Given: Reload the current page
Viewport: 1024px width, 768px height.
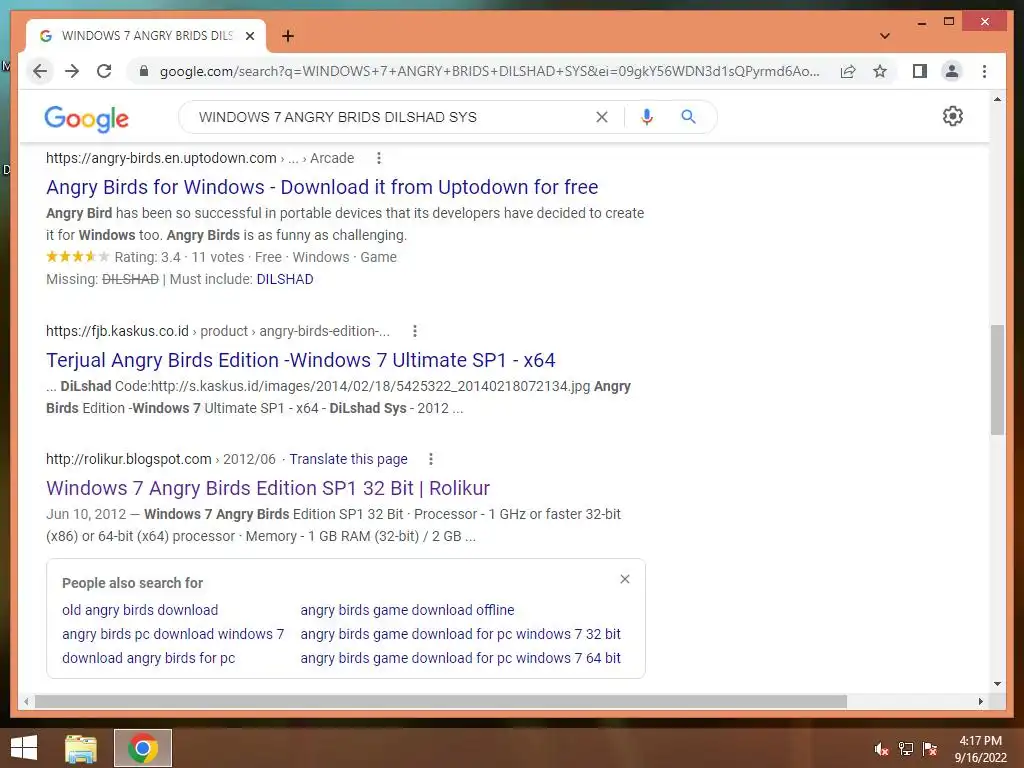Looking at the screenshot, I should click(x=104, y=71).
